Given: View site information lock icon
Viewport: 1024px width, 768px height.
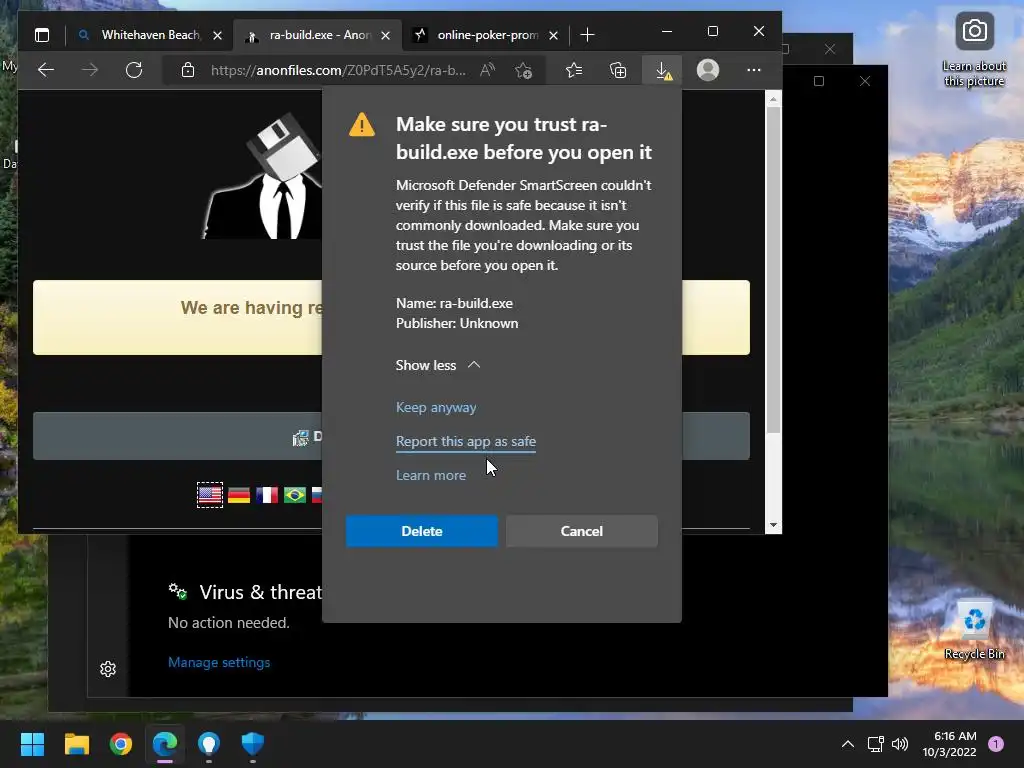Looking at the screenshot, I should point(188,70).
